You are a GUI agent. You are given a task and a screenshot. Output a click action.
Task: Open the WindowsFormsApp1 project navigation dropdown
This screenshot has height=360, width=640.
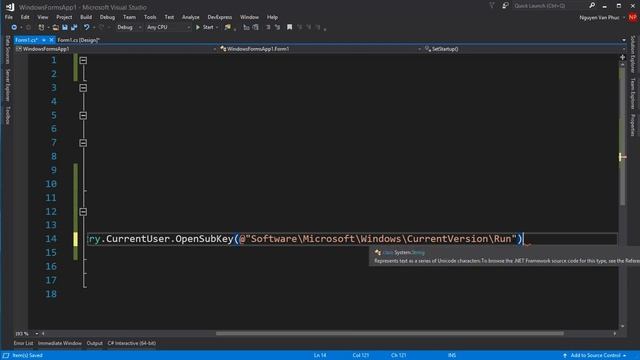pos(116,49)
